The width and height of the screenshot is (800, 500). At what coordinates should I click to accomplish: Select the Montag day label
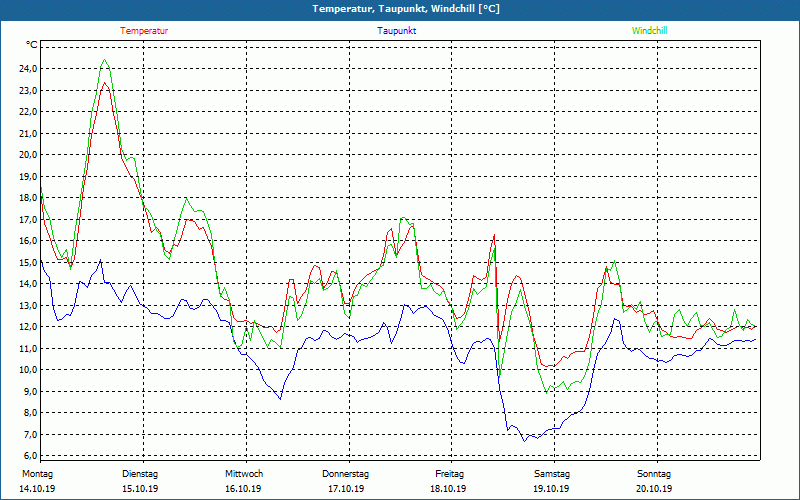click(x=37, y=474)
